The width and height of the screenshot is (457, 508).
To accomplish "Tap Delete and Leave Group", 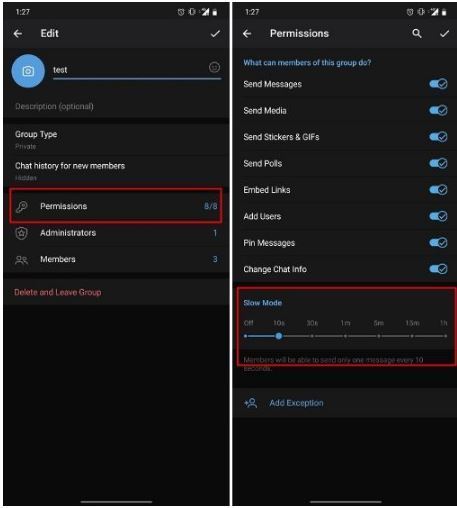I will (58, 292).
